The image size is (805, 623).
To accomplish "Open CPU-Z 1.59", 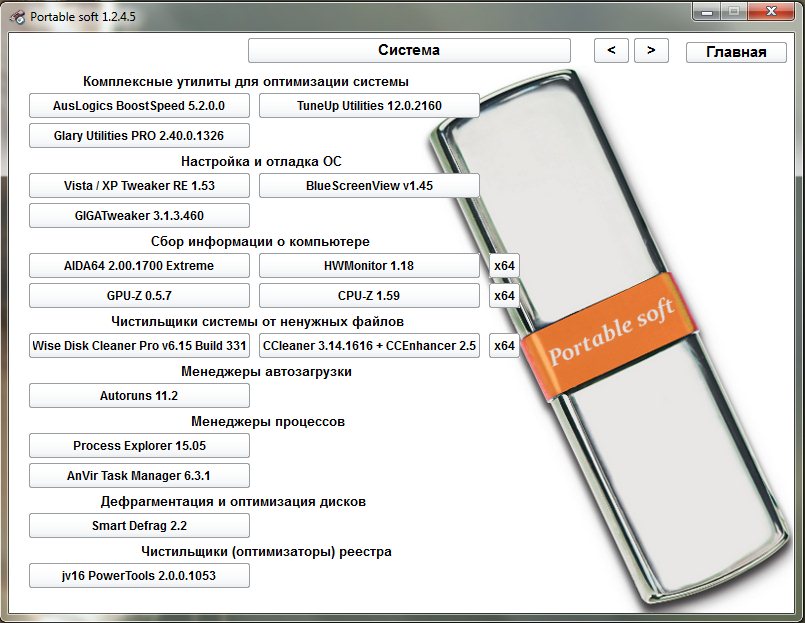I will (x=369, y=296).
